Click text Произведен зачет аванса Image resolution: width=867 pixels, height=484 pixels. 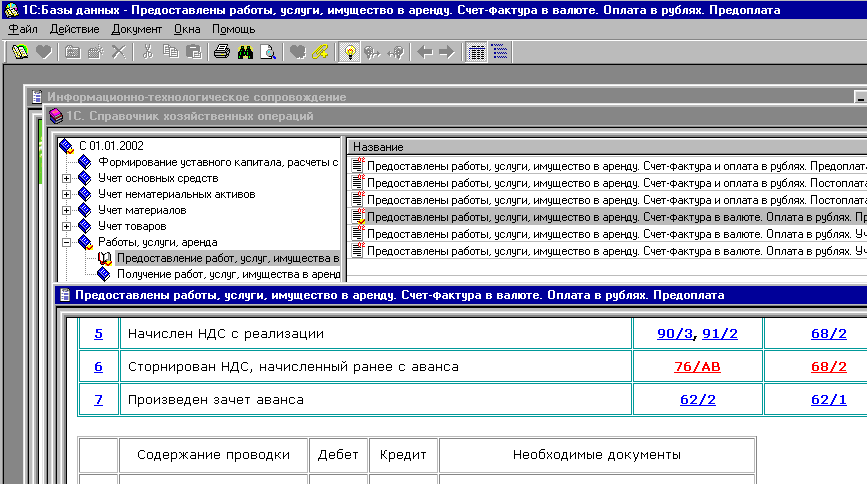tap(216, 399)
